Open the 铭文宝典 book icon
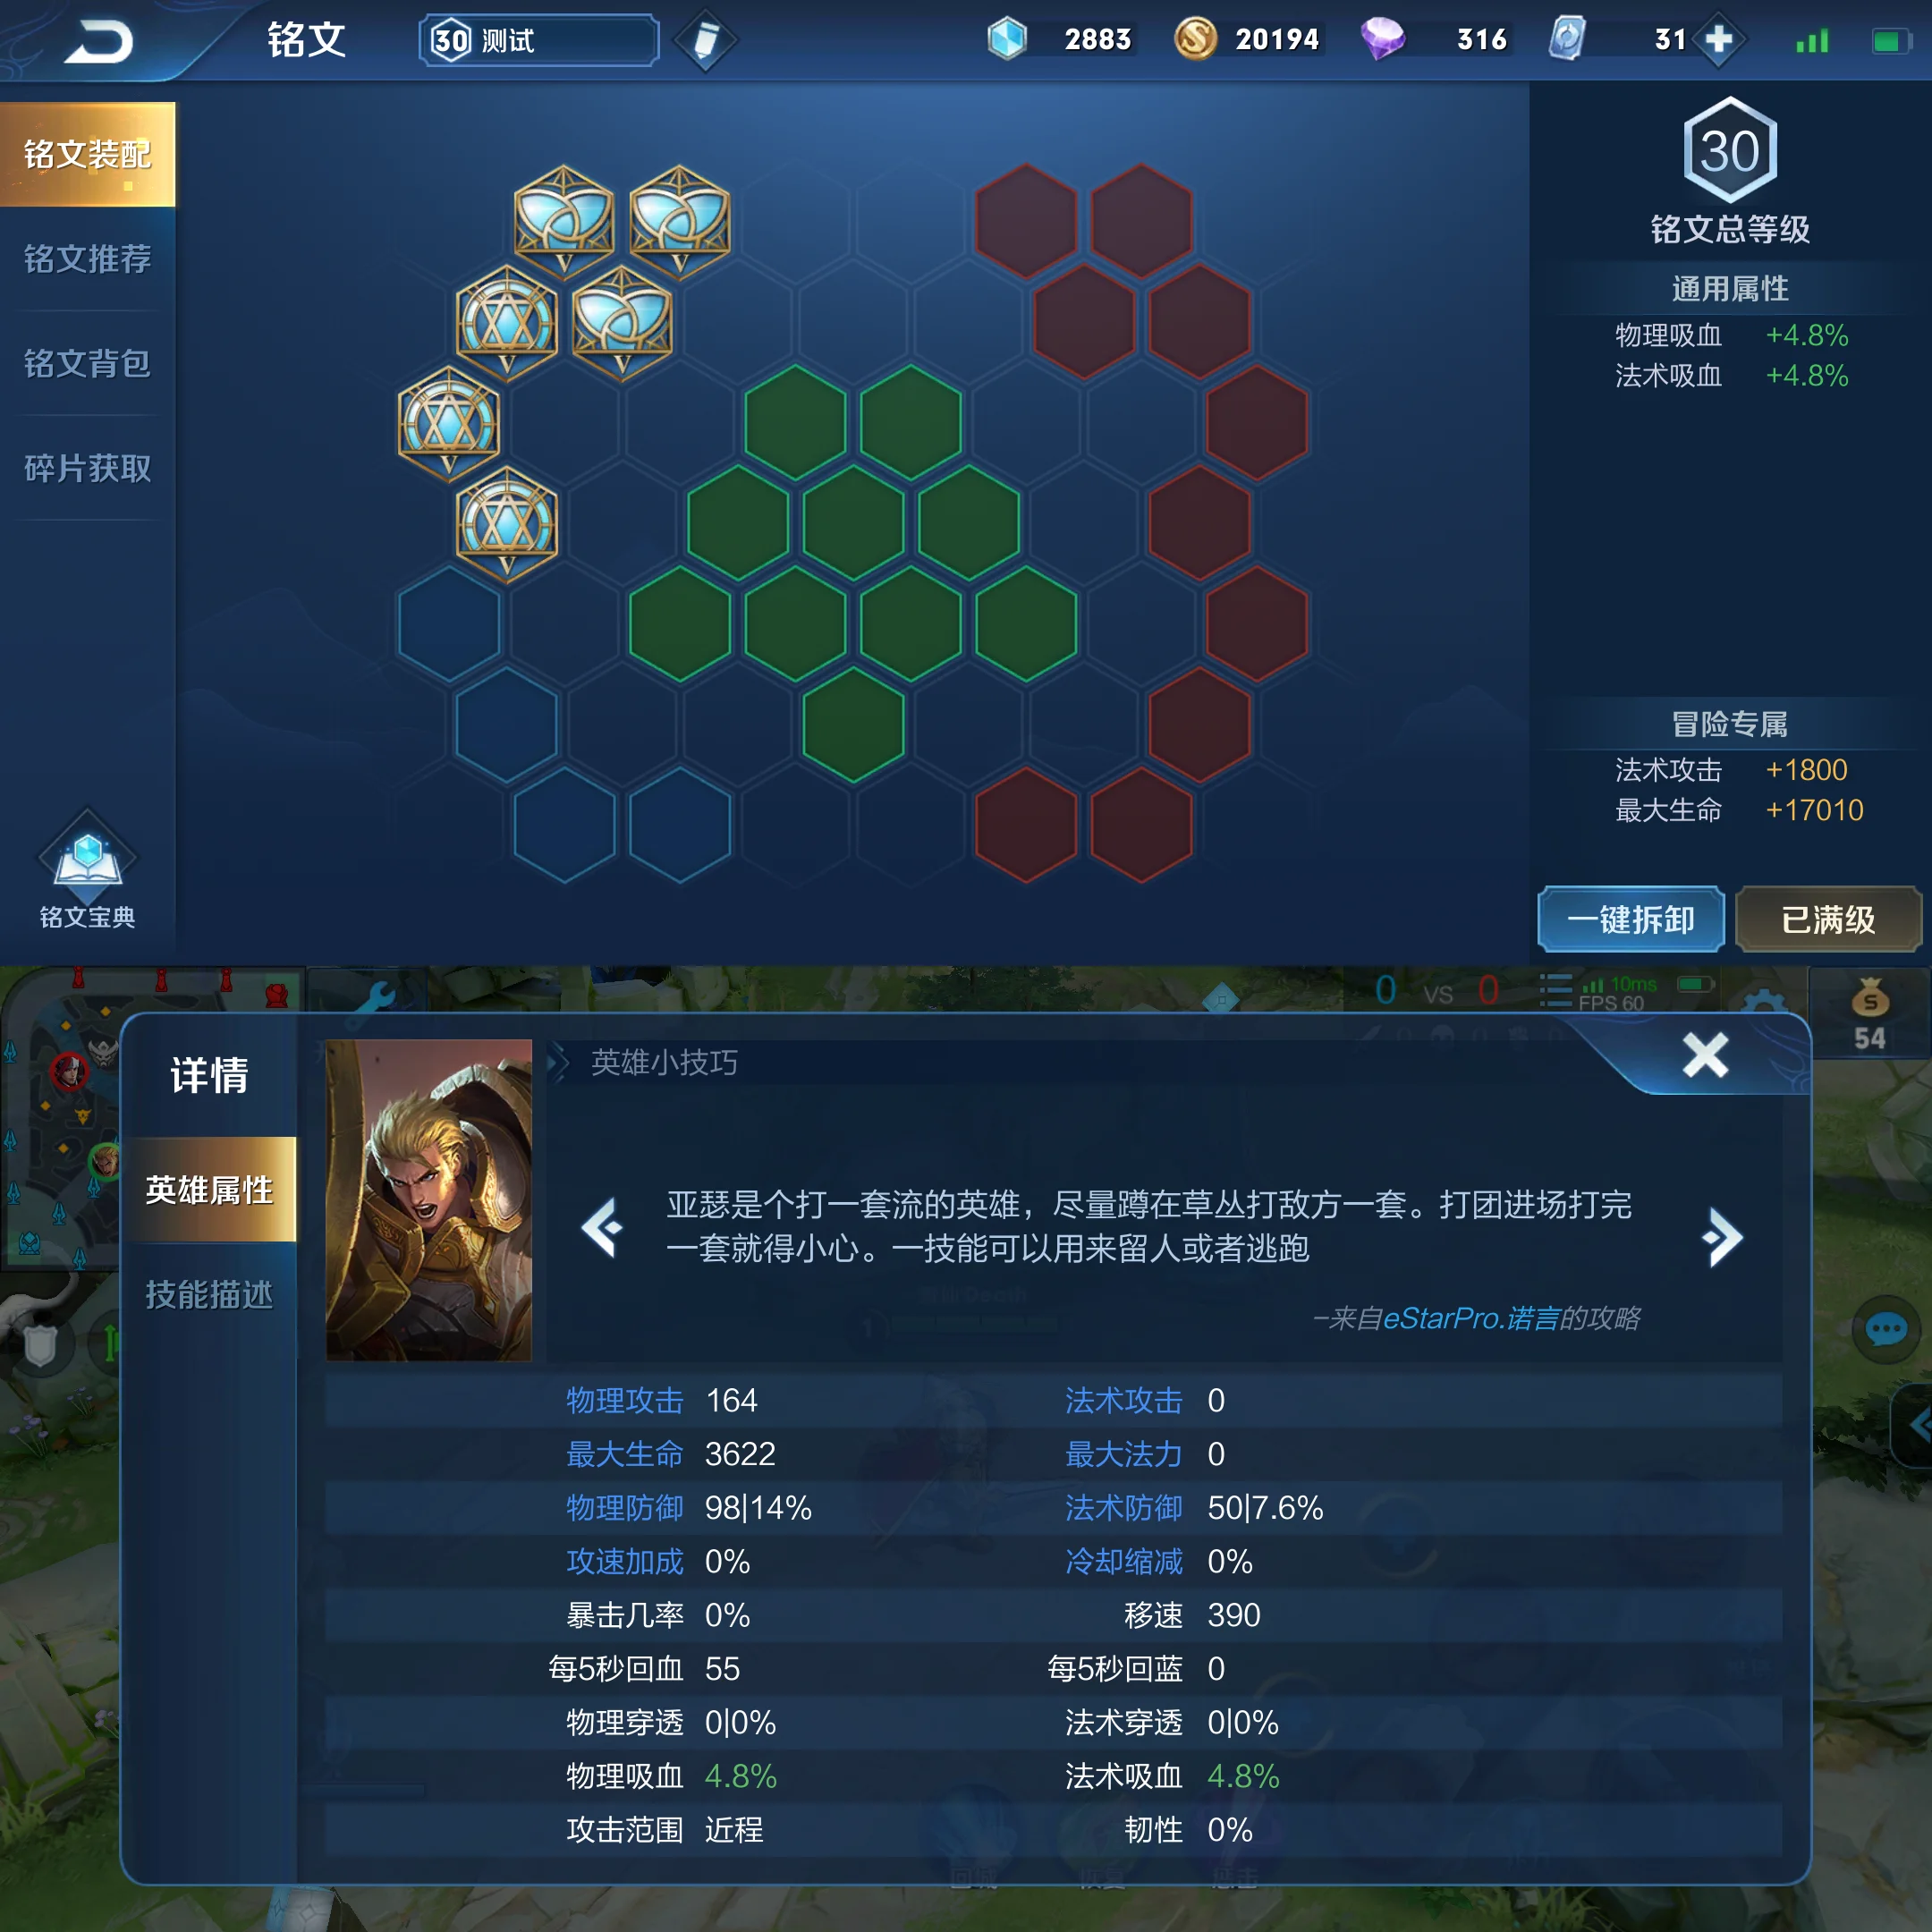 87,868
